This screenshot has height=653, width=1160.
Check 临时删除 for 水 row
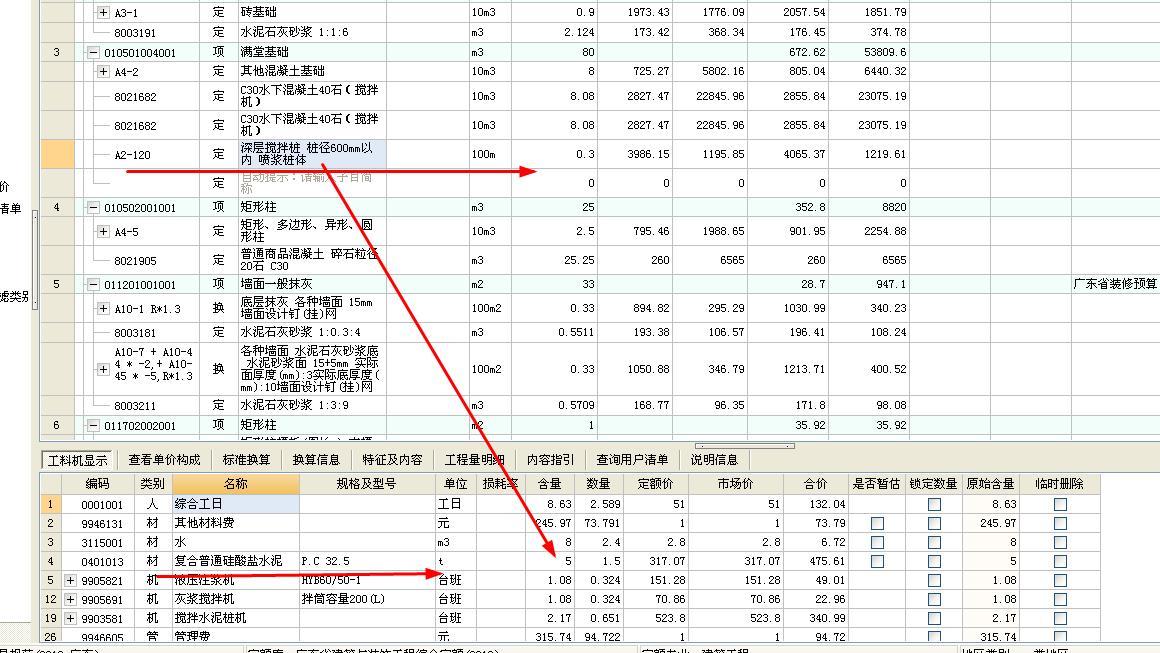(x=1060, y=542)
